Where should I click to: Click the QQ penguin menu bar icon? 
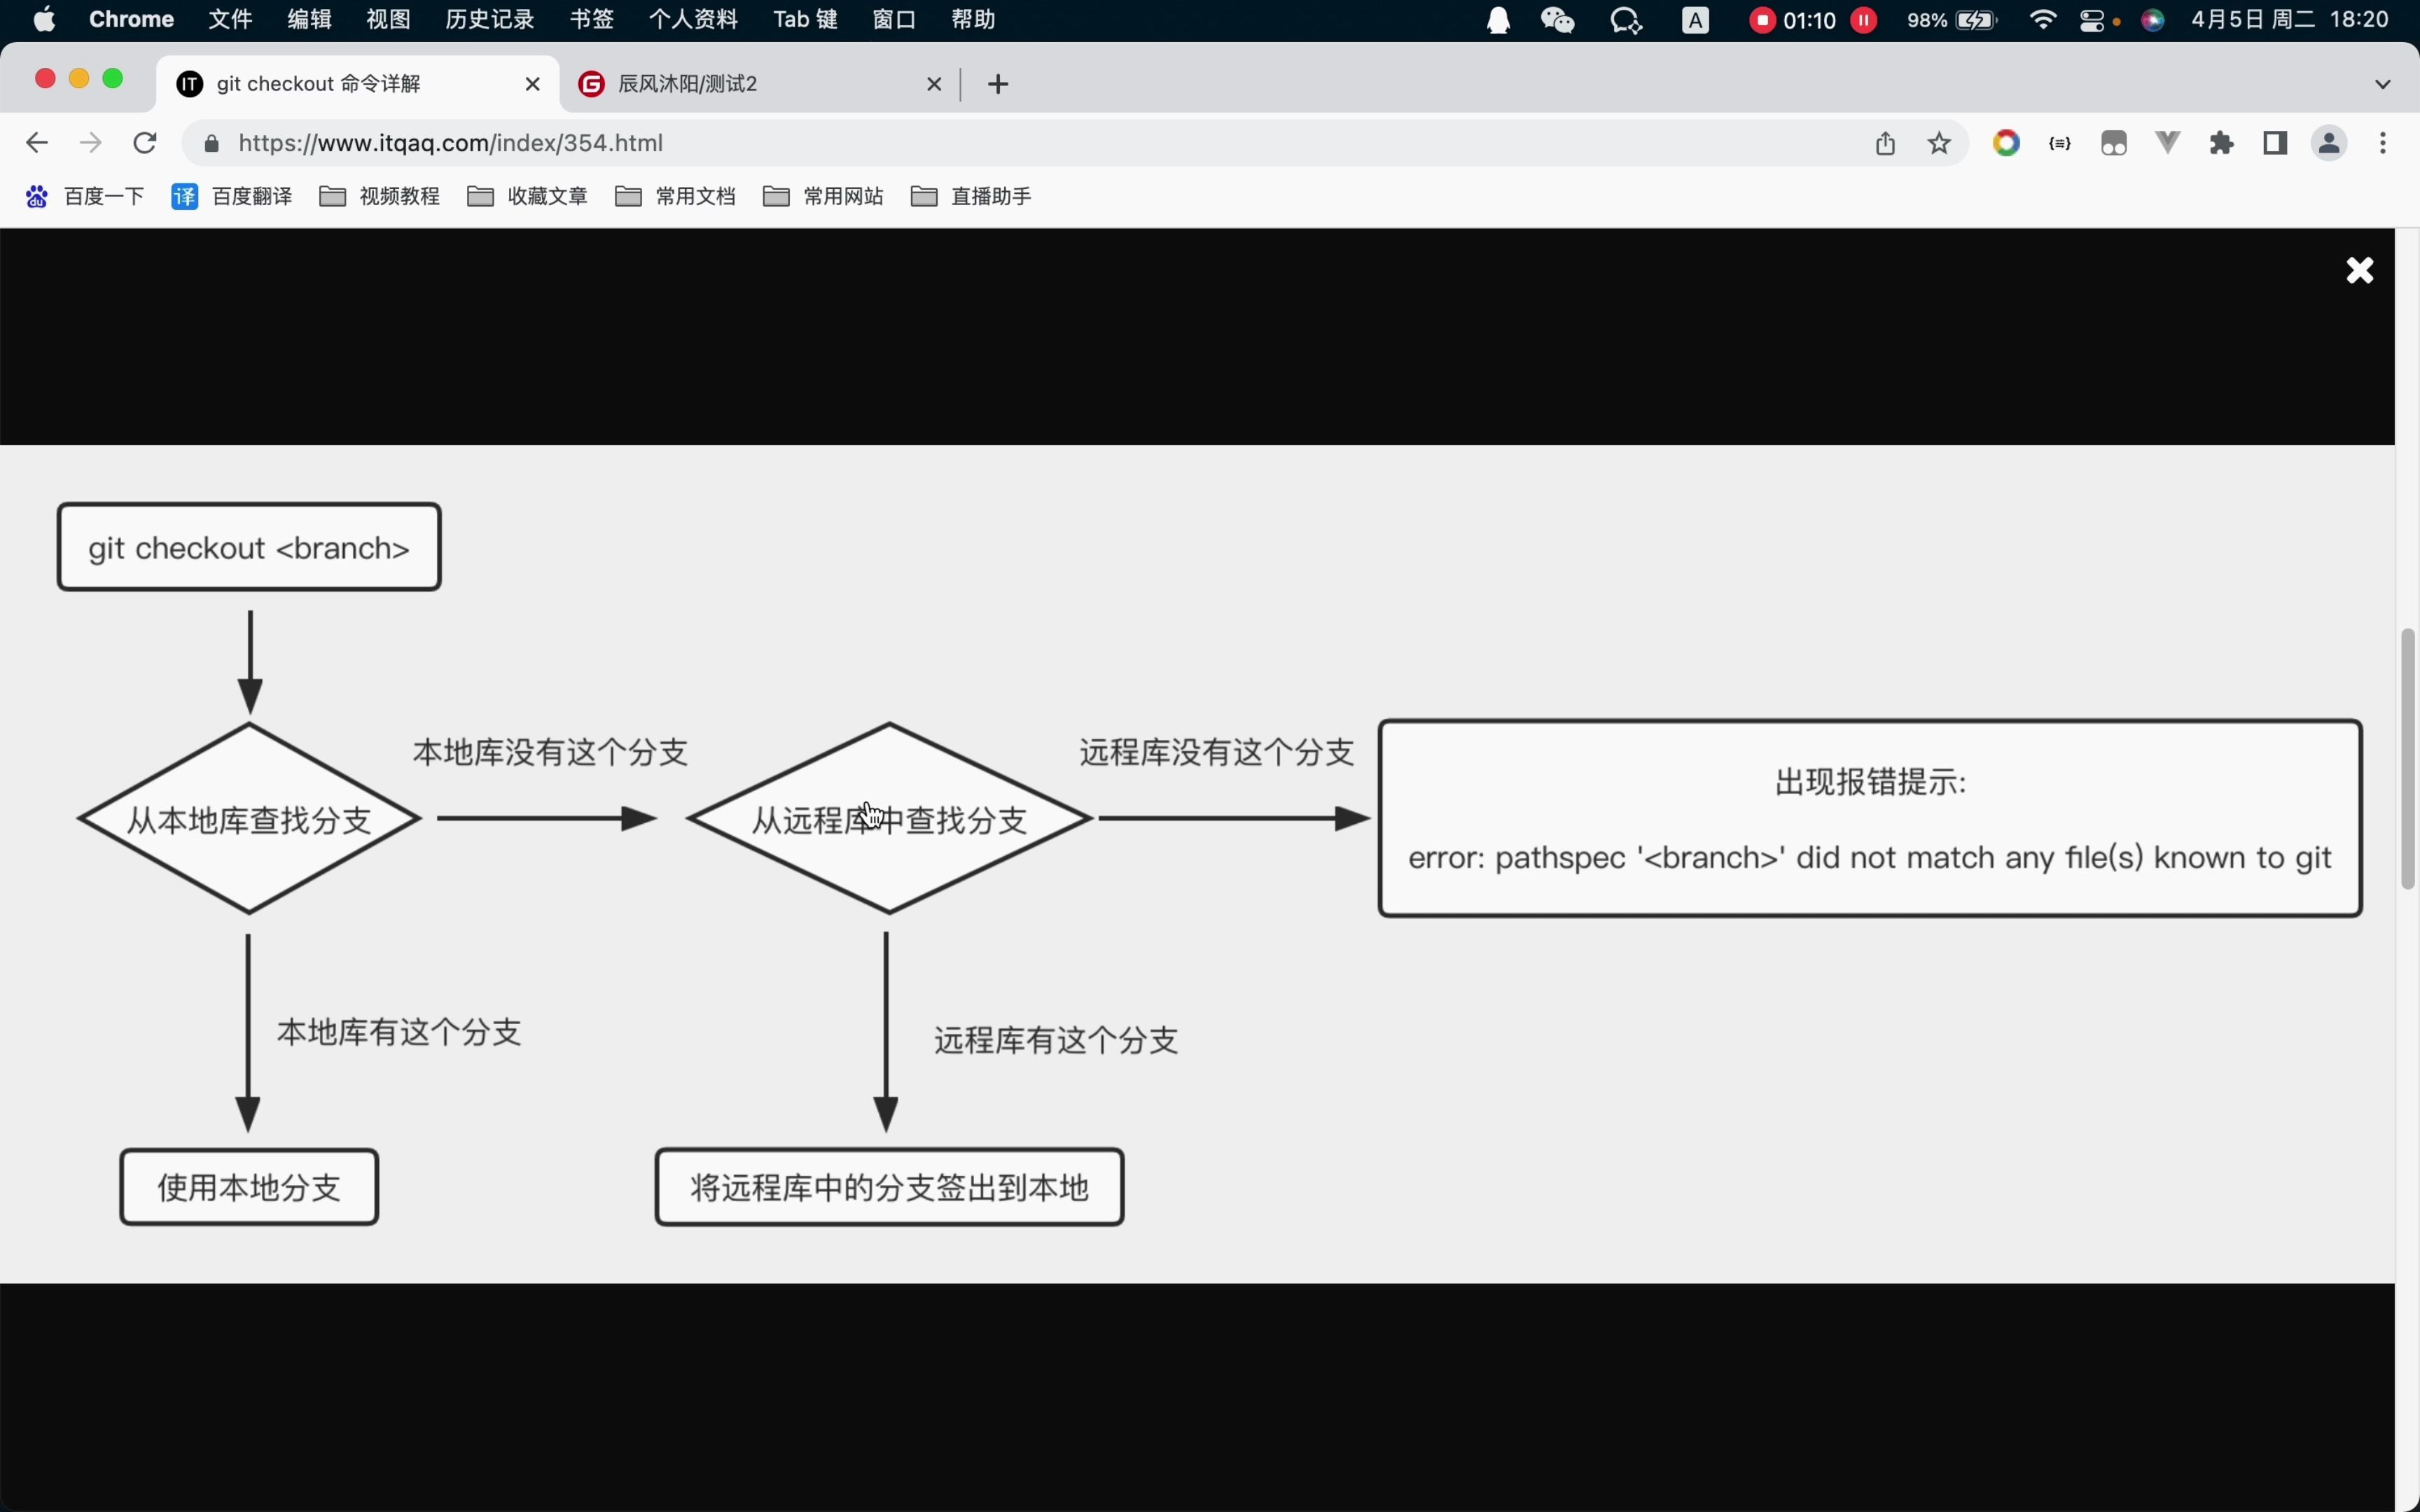1498,20
